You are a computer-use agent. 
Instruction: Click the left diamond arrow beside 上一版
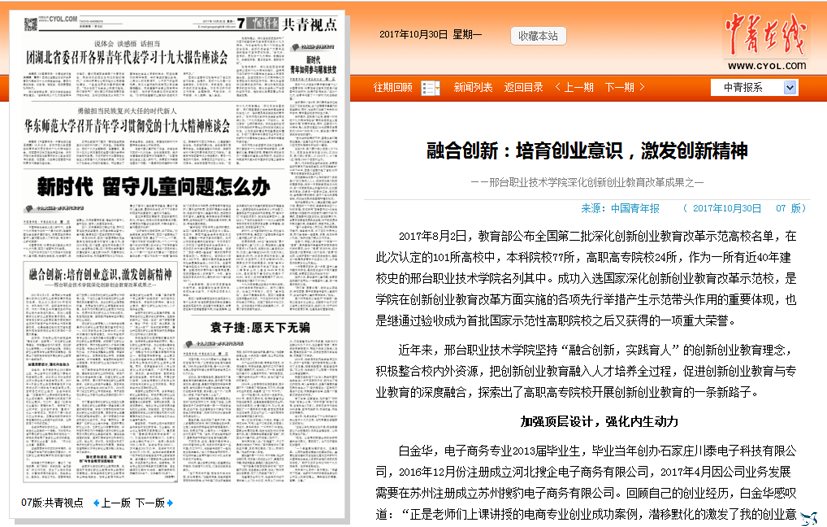(96, 503)
